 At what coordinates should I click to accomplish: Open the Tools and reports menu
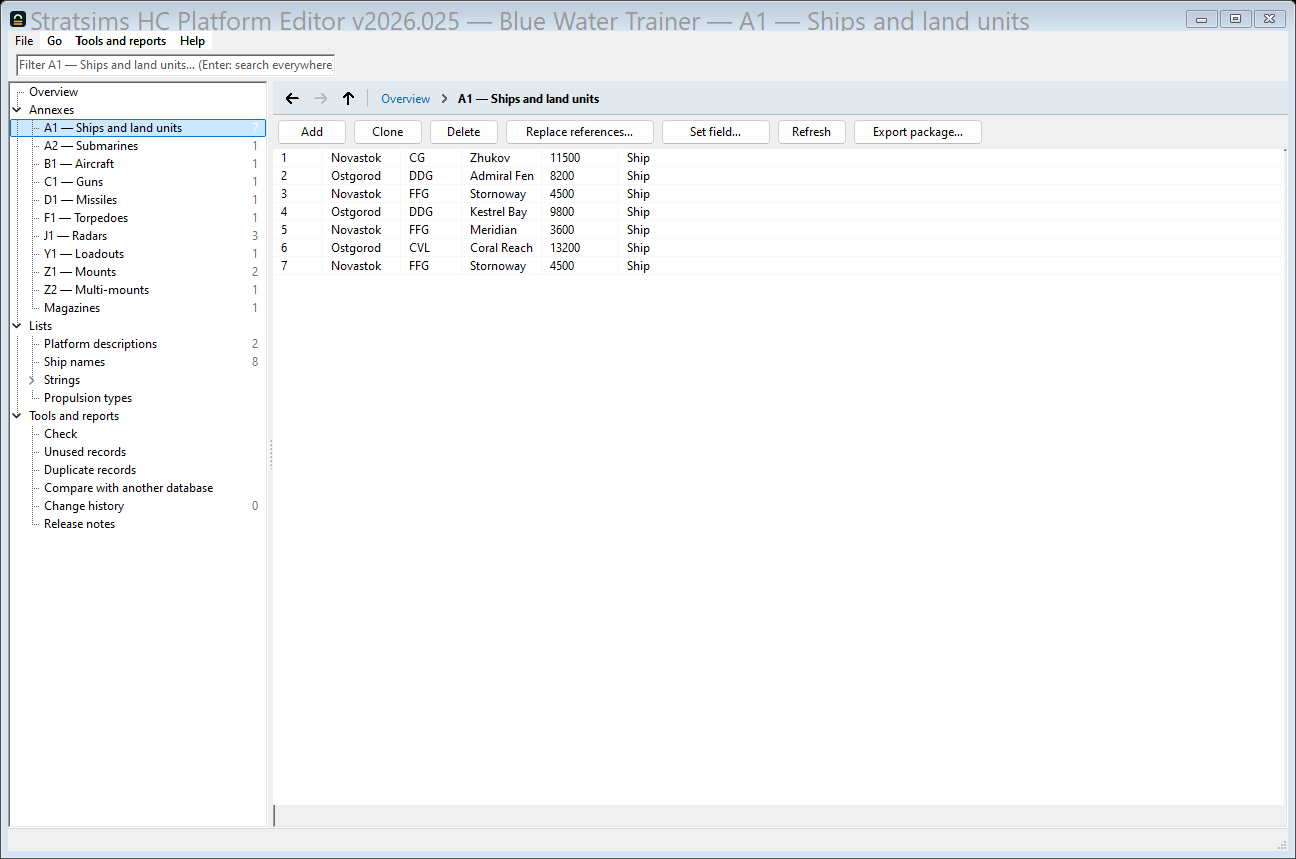tap(121, 41)
